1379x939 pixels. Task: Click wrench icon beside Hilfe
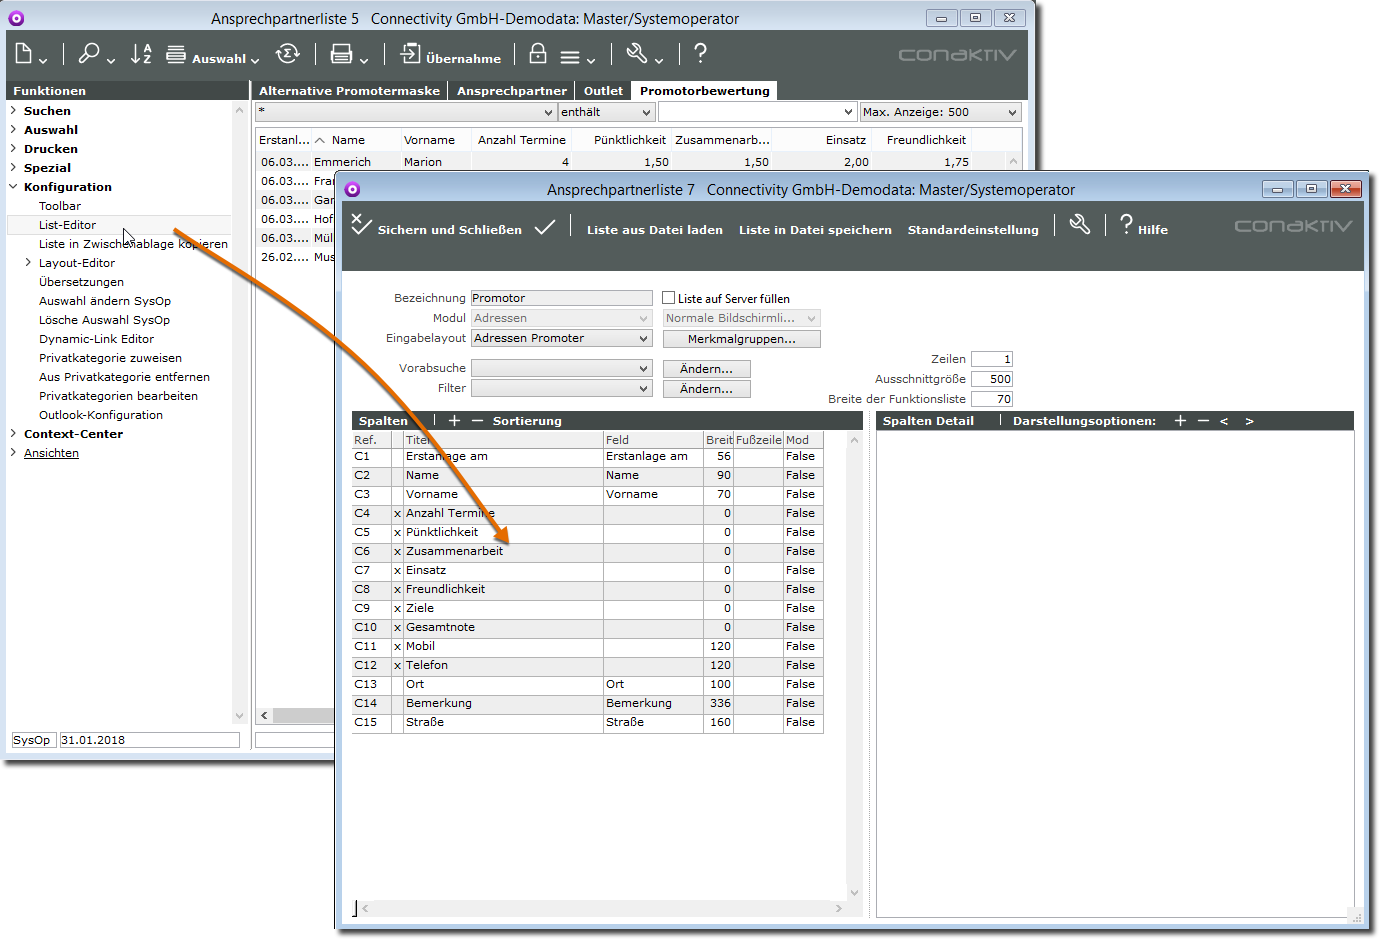pos(1080,225)
